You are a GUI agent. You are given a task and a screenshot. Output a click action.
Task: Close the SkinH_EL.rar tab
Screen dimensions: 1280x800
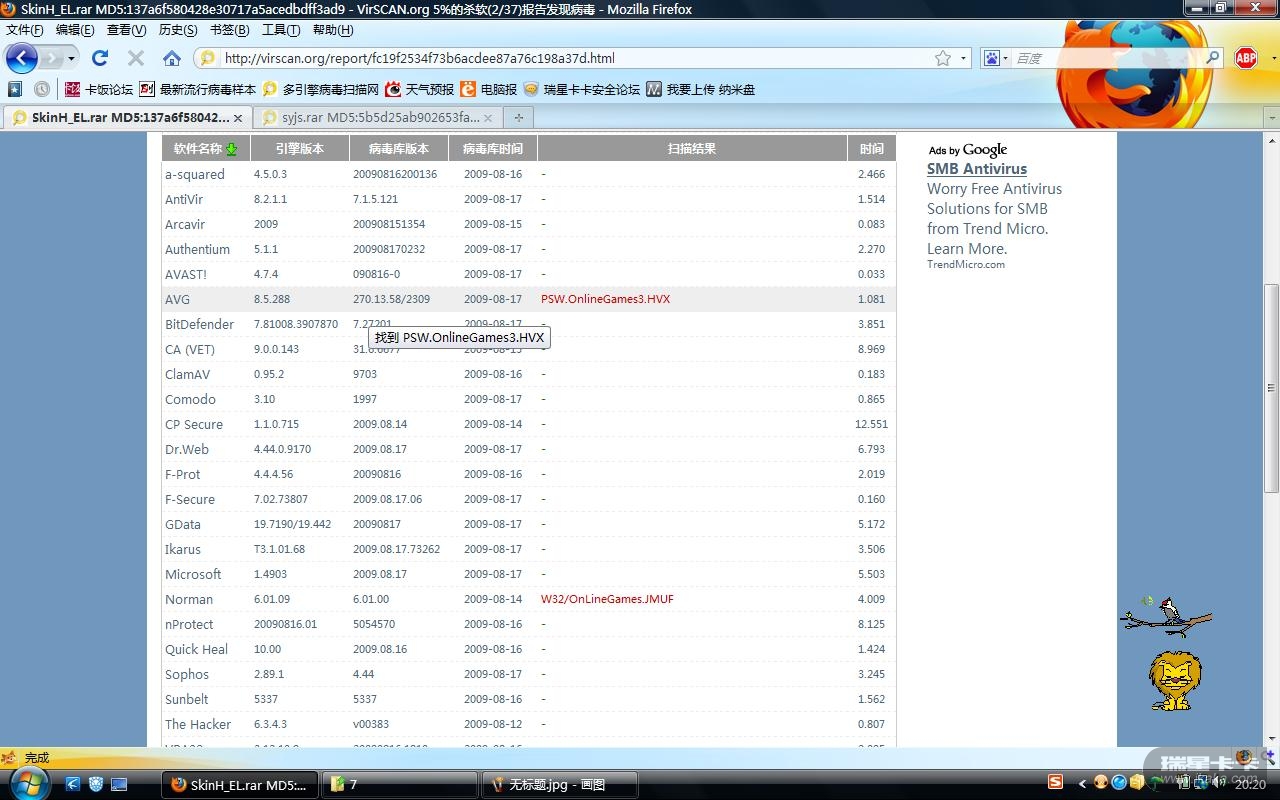[241, 117]
